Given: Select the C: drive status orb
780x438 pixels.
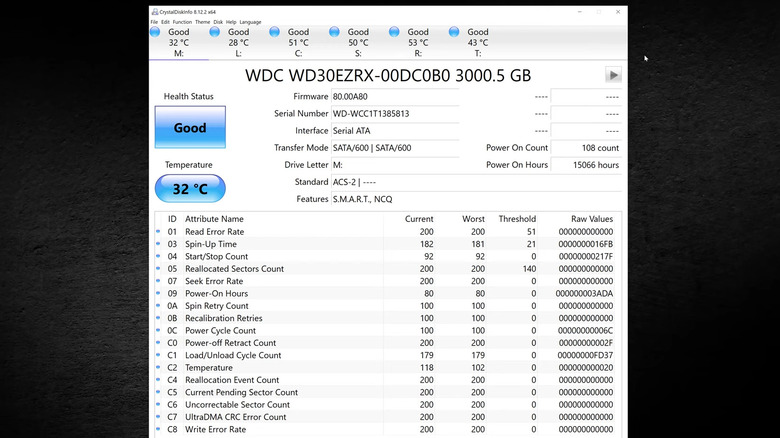Looking at the screenshot, I should 275,33.
